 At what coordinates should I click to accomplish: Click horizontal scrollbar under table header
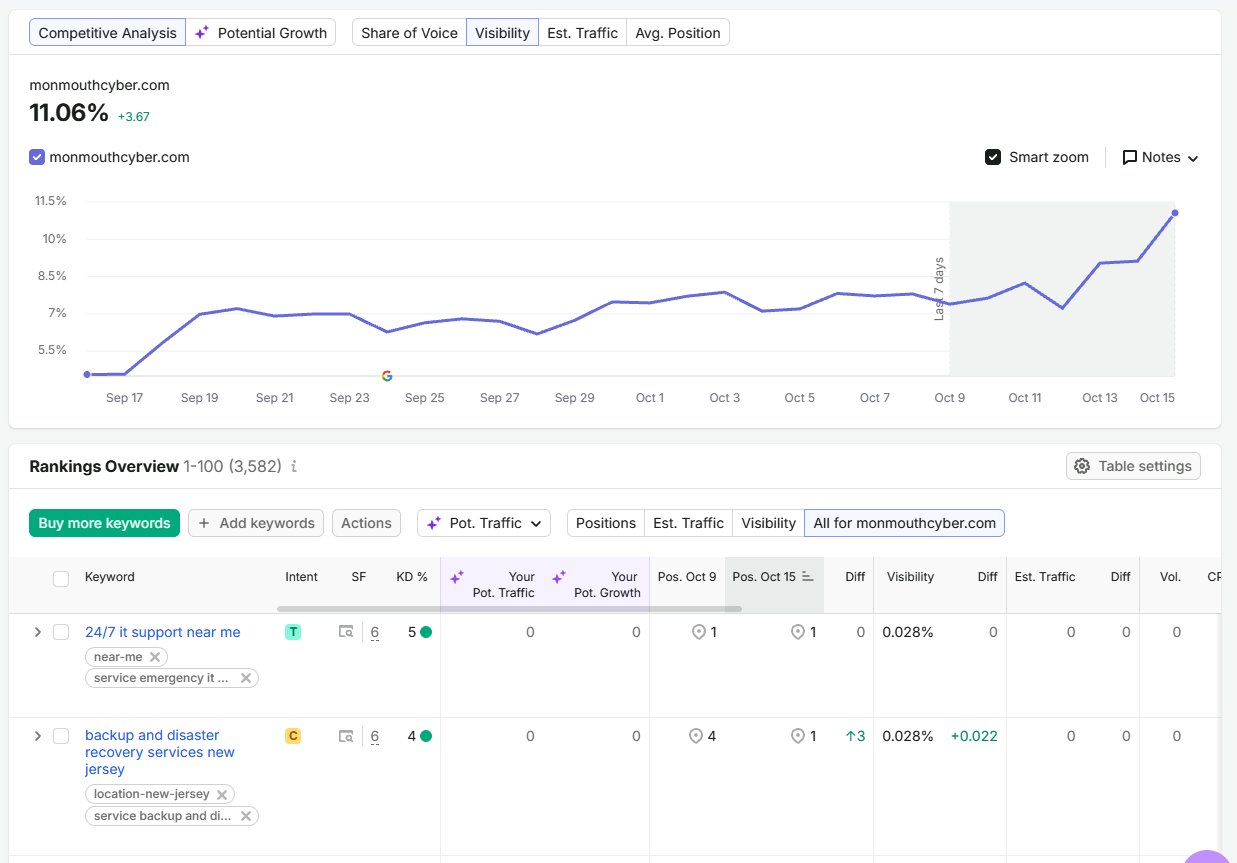tap(509, 608)
